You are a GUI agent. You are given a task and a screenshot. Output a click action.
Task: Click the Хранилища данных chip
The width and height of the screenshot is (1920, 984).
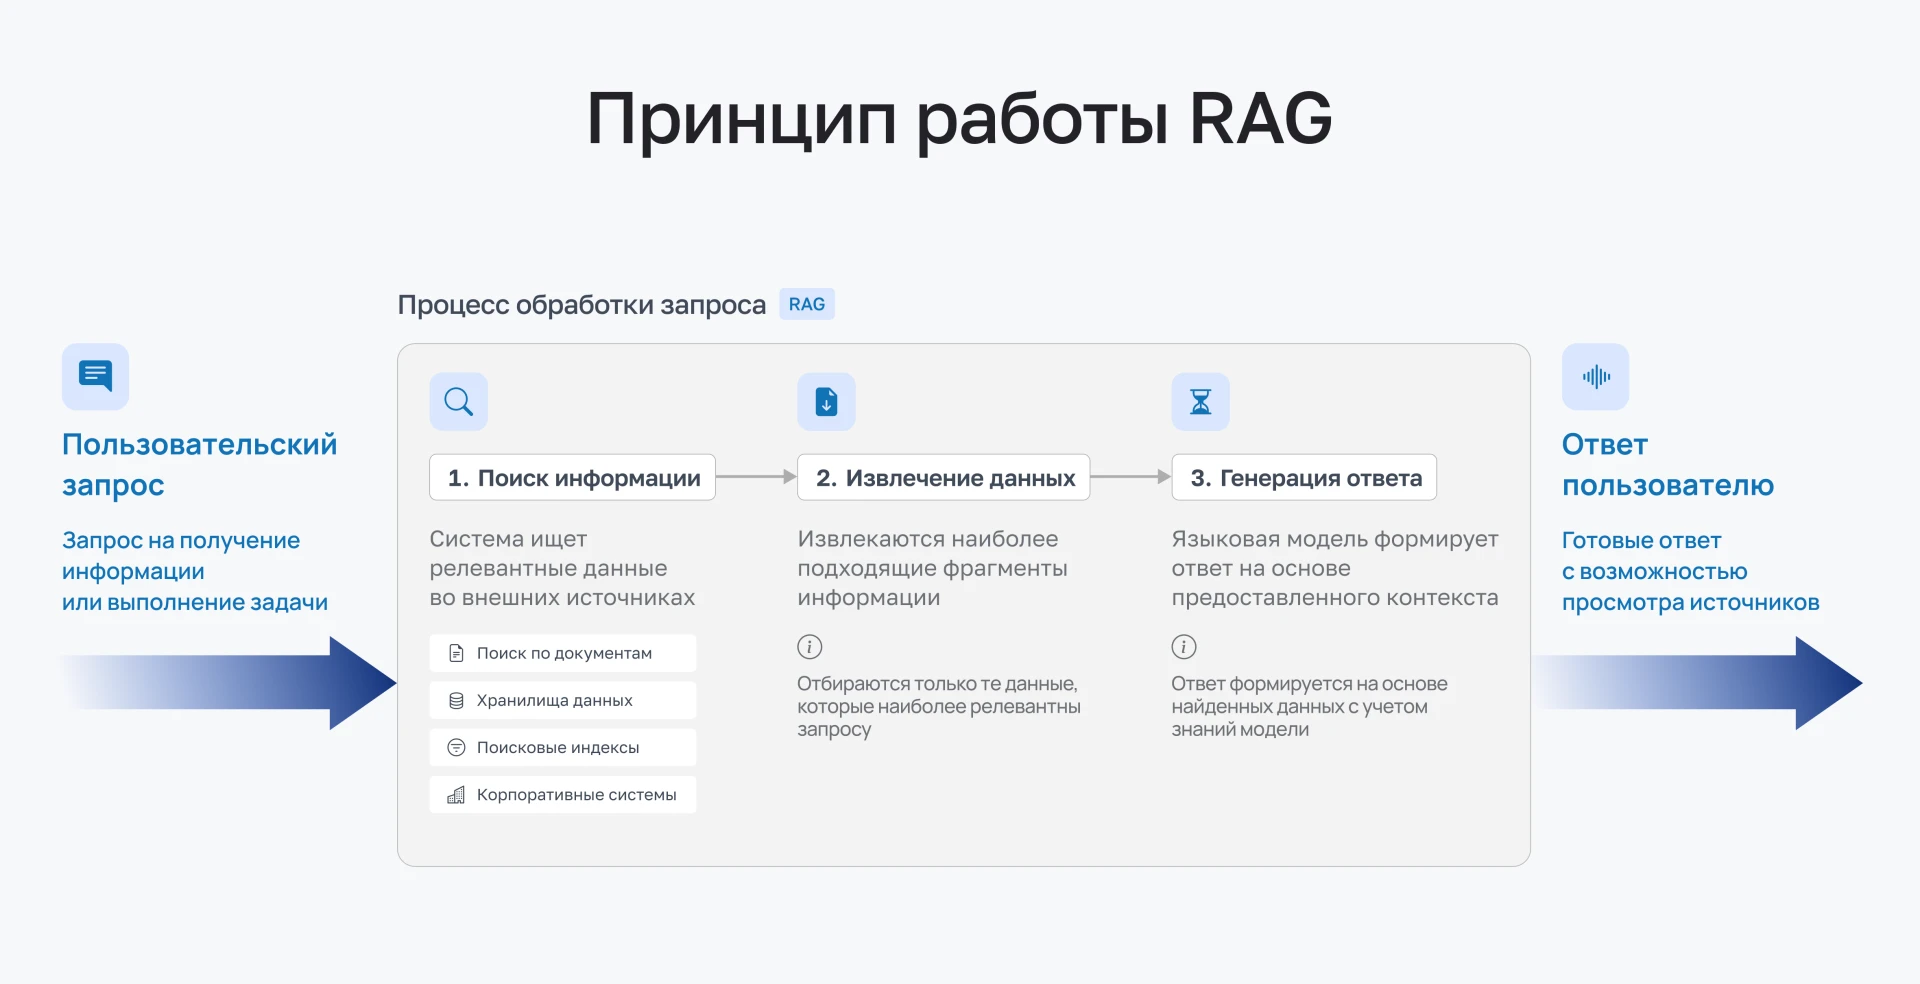coord(563,700)
